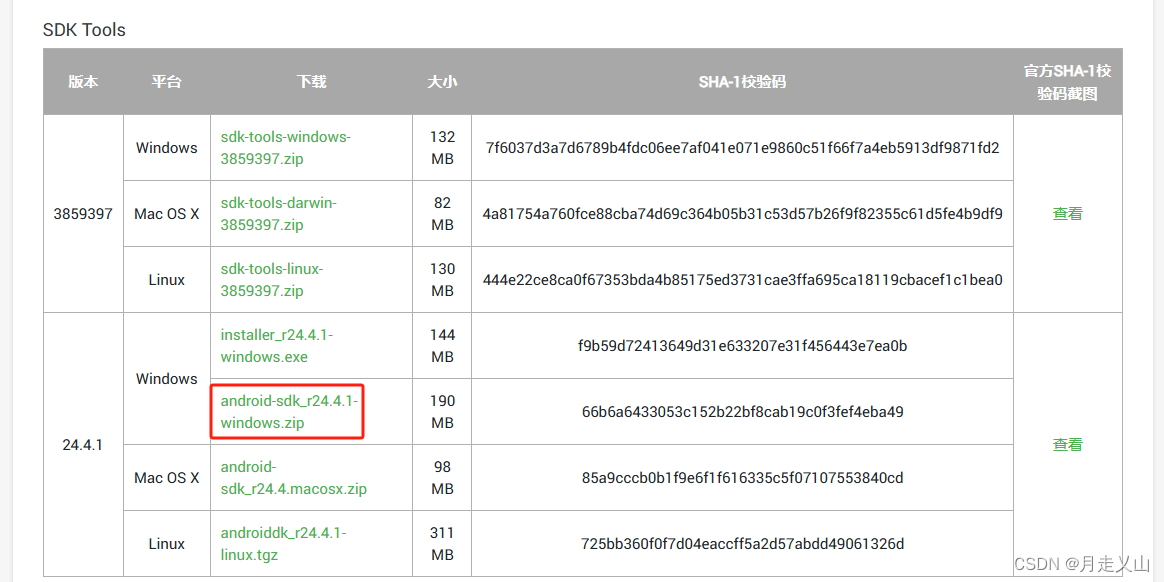This screenshot has height=582, width=1164.
Task: Click 查看 for version 3859397
Action: coord(1067,214)
